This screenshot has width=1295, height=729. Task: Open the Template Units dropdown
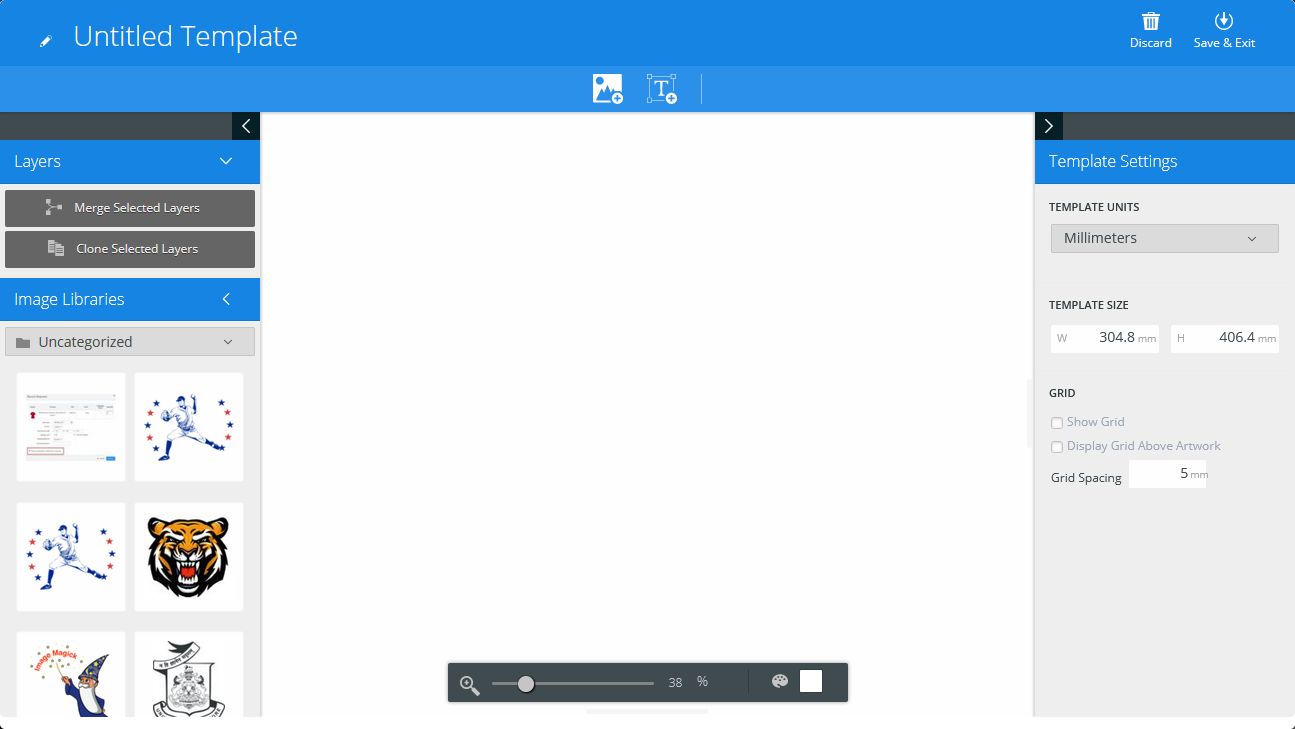point(1164,238)
